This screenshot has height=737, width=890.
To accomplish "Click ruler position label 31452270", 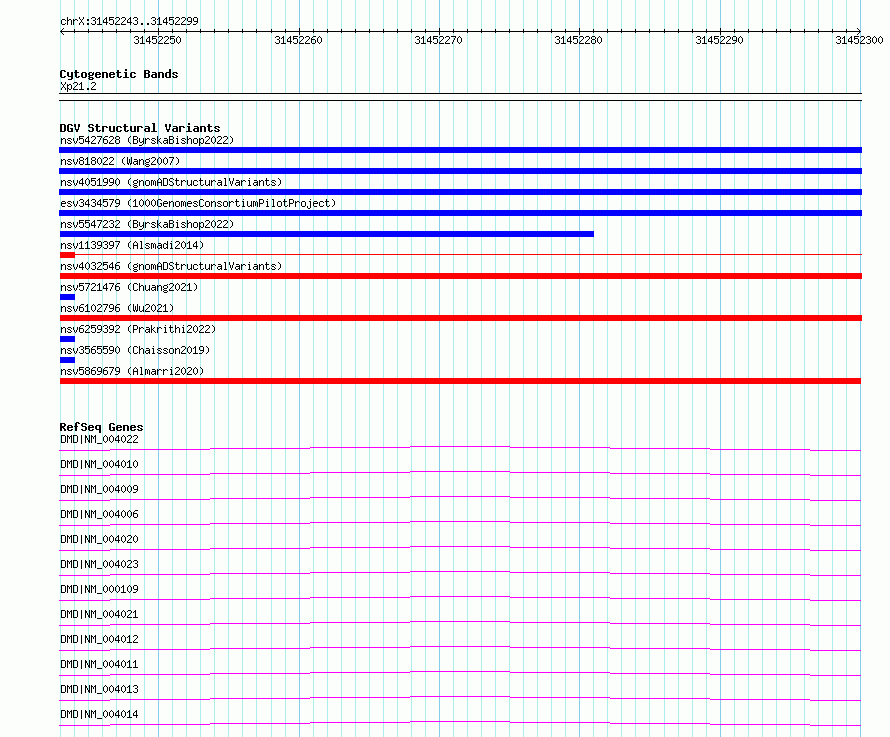I will pos(438,40).
